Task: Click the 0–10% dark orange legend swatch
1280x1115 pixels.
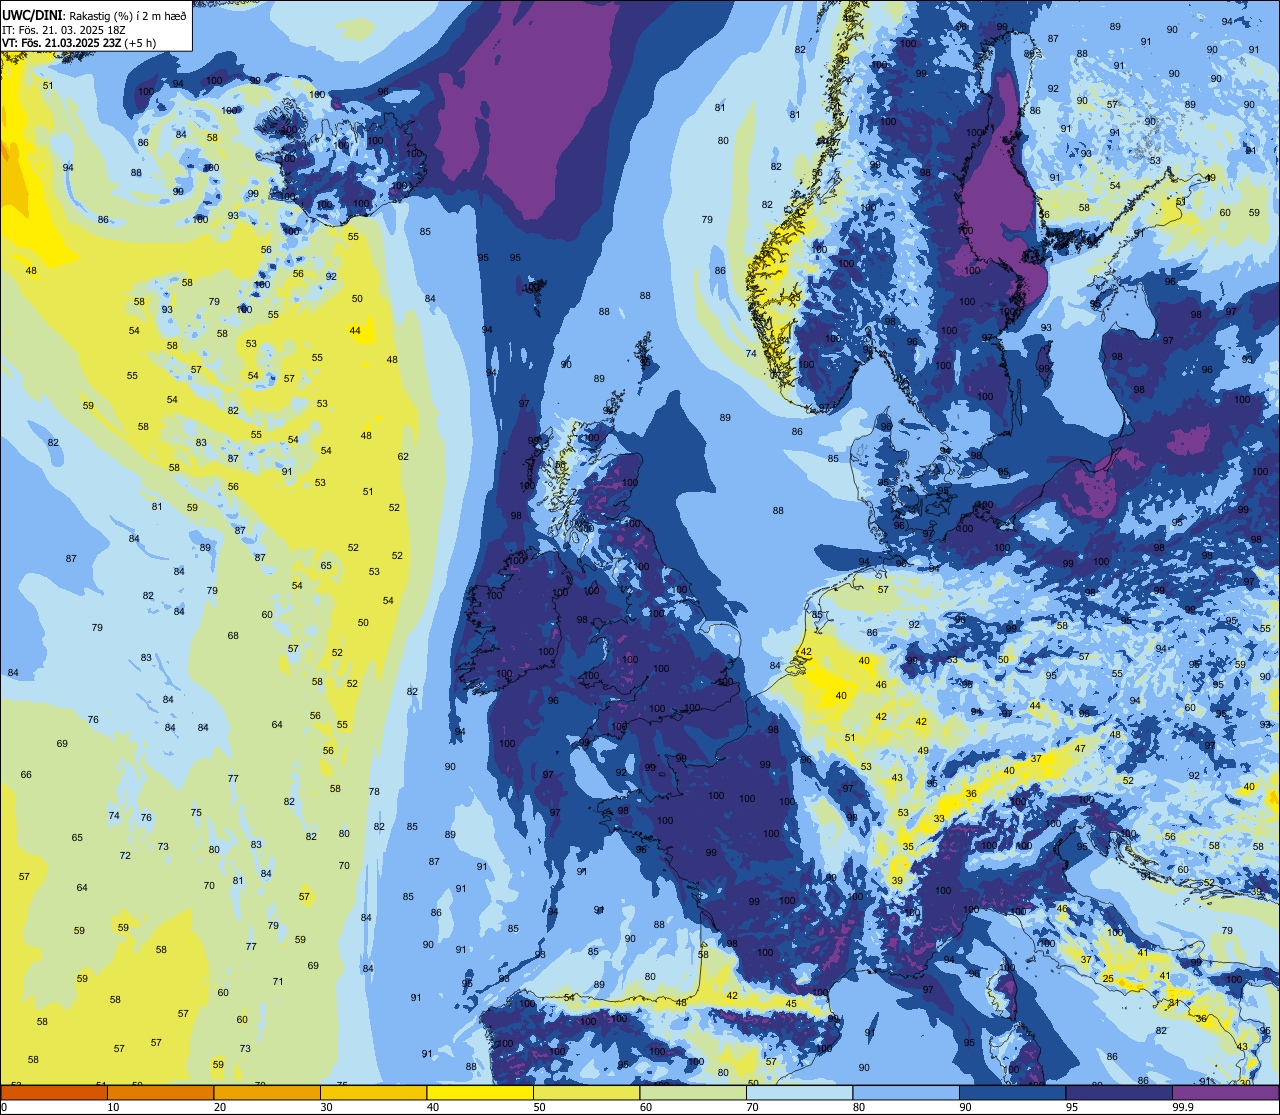Action: pos(54,1092)
